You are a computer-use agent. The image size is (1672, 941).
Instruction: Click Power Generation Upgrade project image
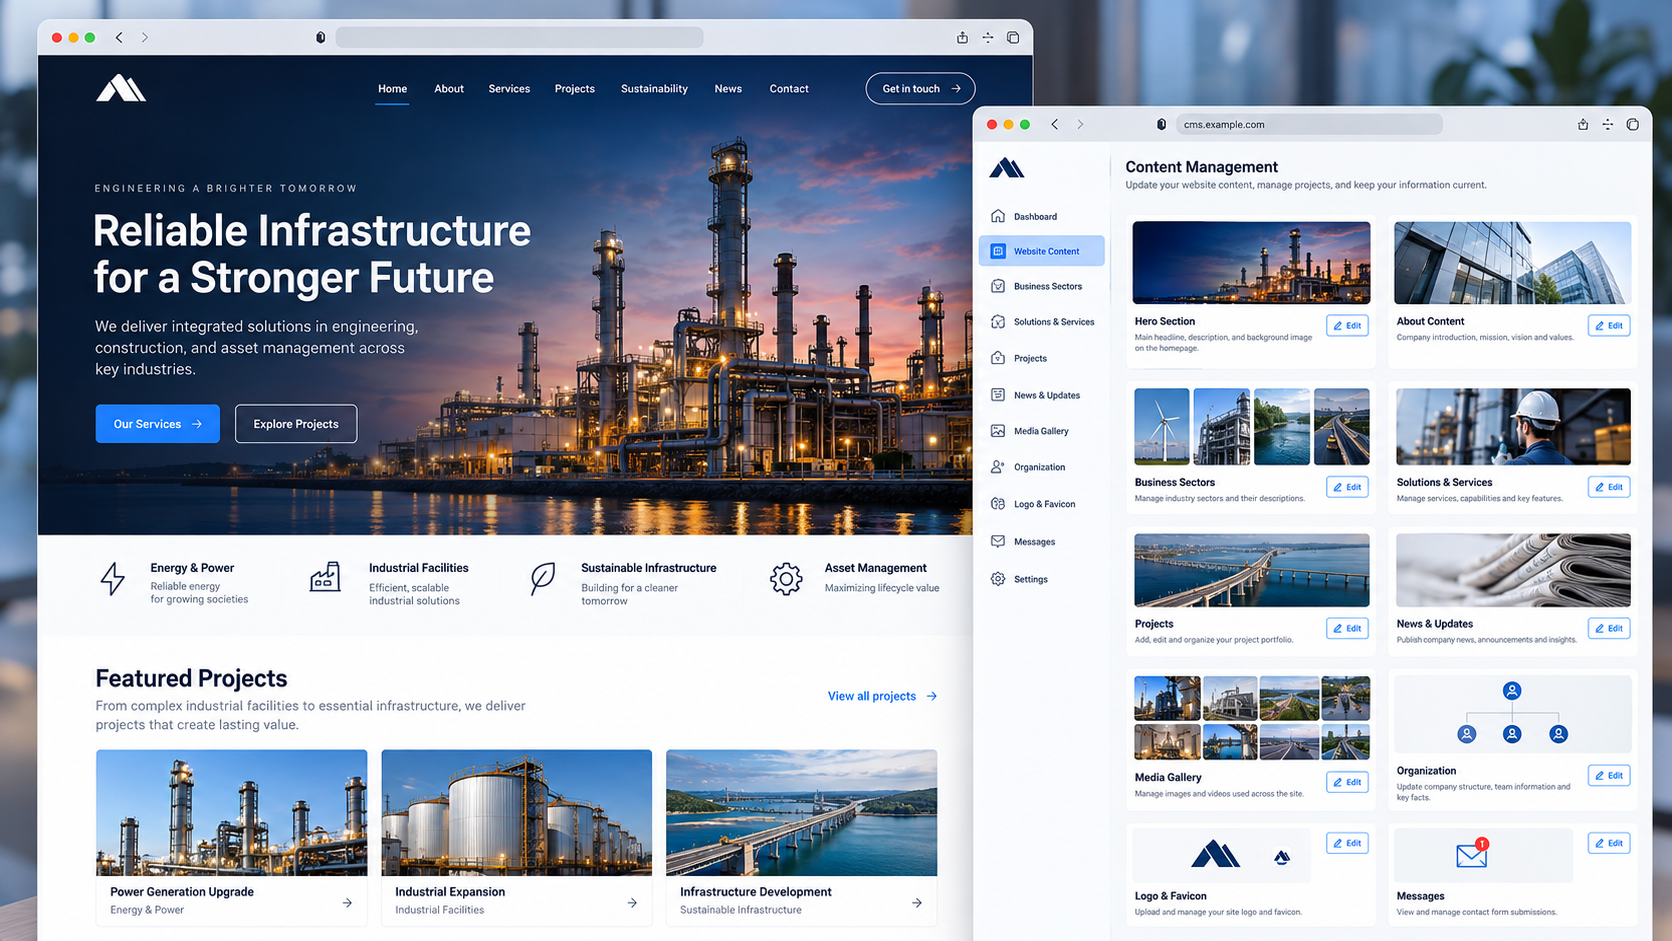click(x=232, y=813)
